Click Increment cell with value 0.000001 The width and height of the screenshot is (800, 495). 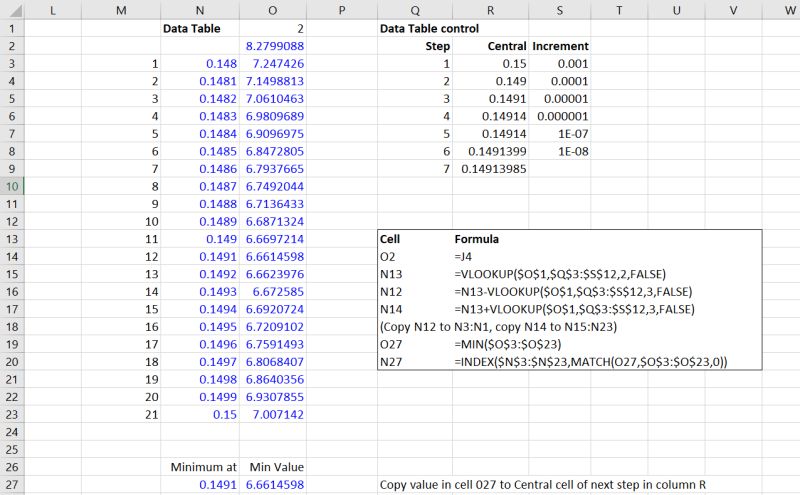tap(560, 116)
